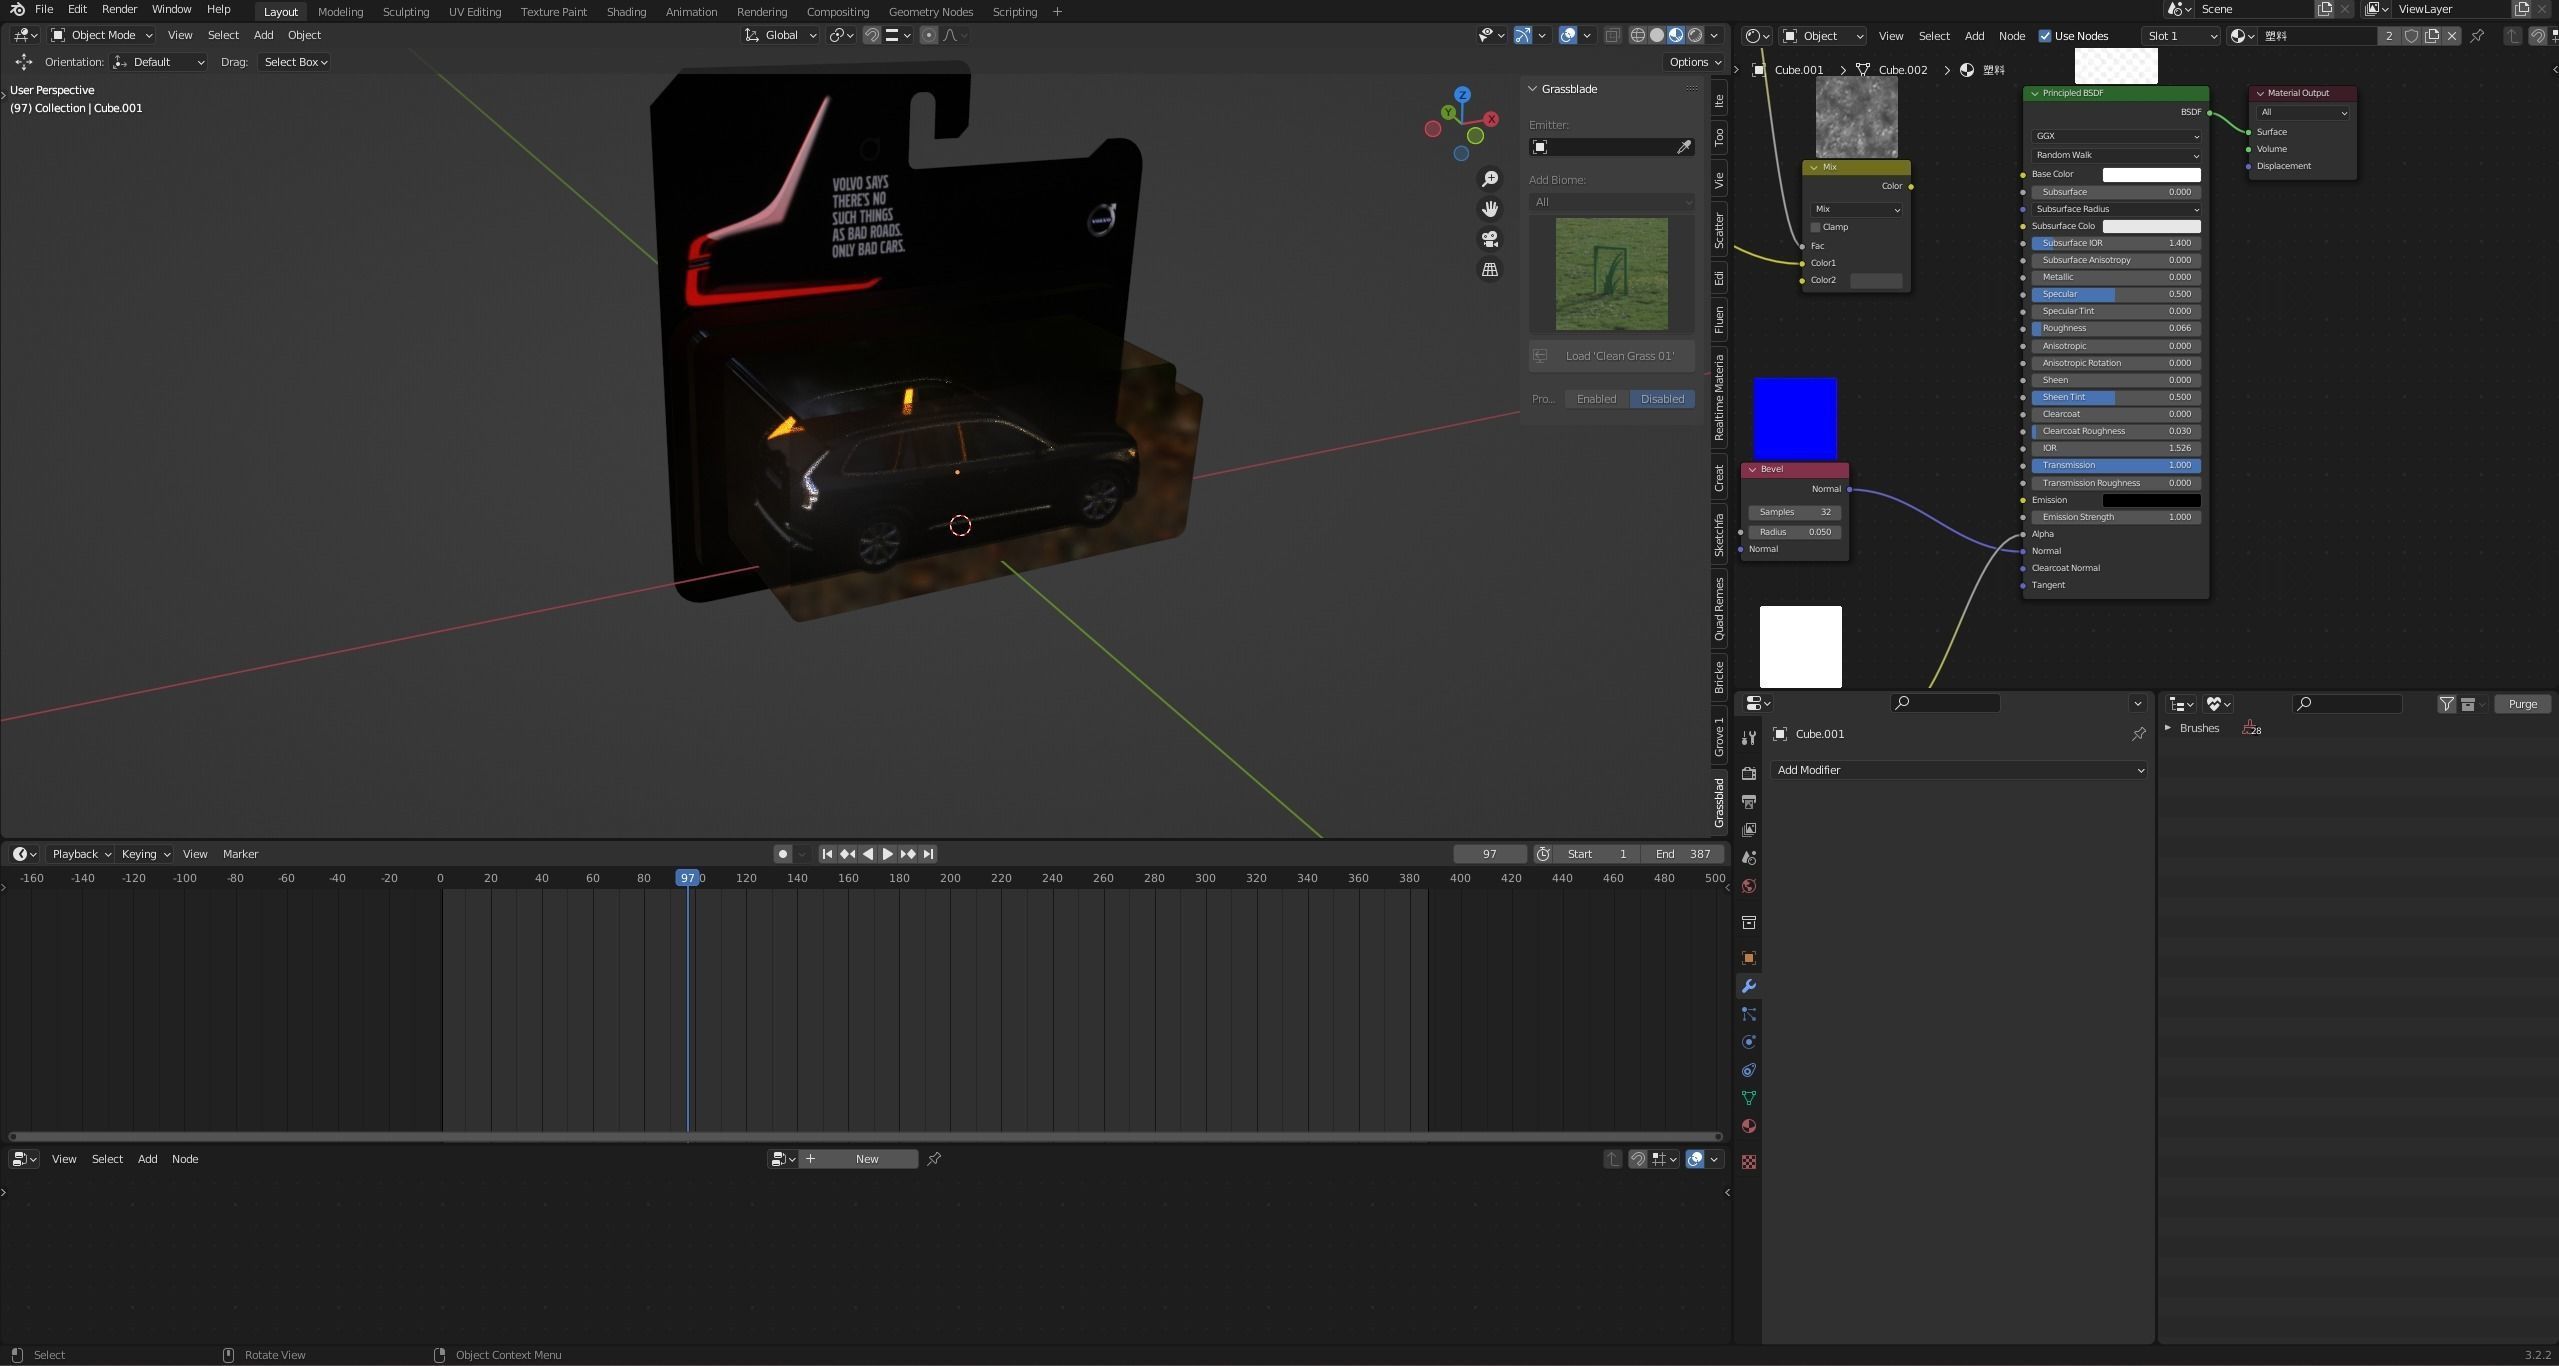The height and width of the screenshot is (1366, 2559).
Task: Switch perspective/orthographic grid icon
Action: click(x=1490, y=270)
